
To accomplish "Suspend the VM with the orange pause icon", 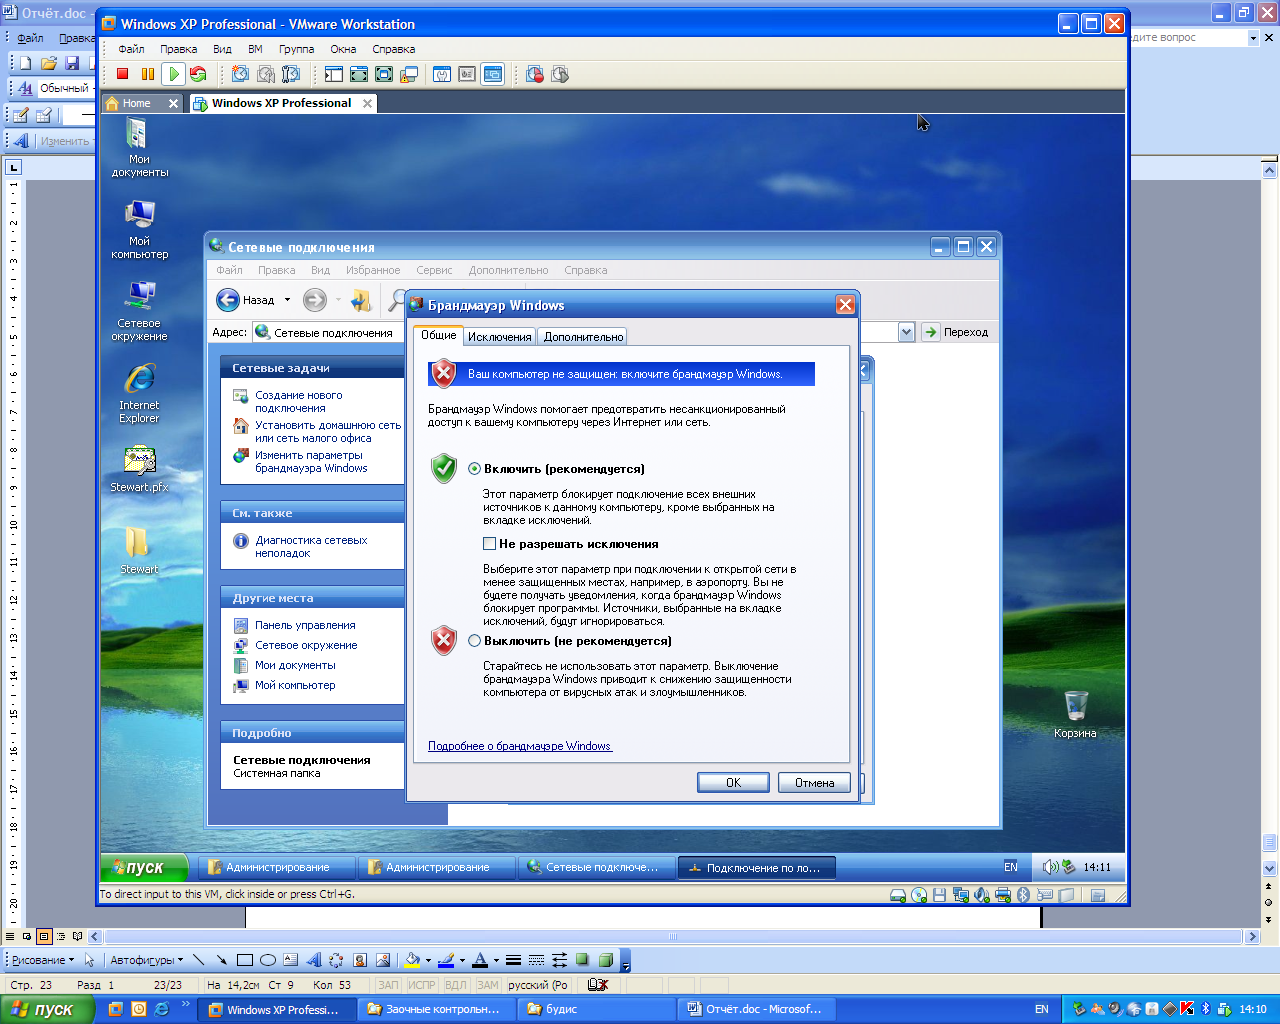I will click(x=148, y=74).
